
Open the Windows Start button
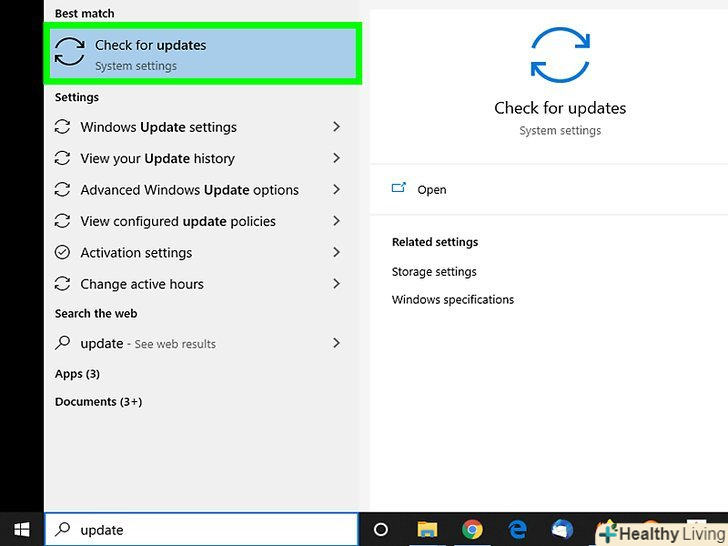click(x=22, y=529)
